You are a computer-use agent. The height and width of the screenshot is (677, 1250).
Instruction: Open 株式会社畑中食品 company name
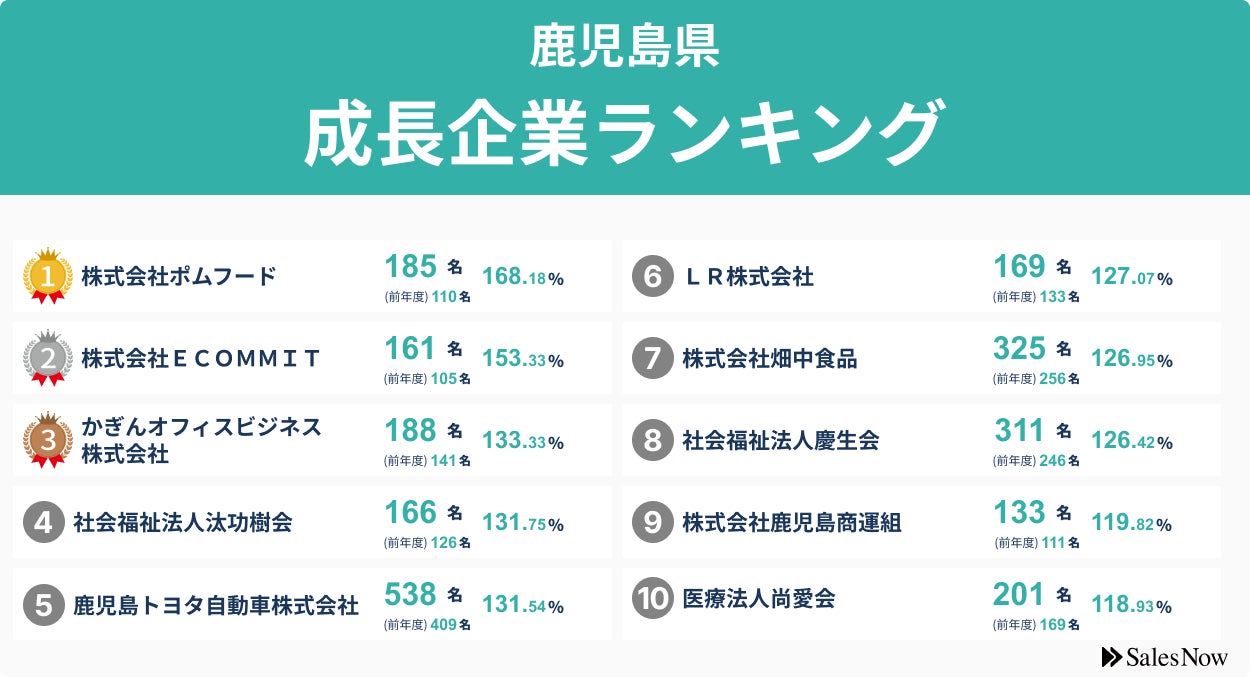(770, 359)
